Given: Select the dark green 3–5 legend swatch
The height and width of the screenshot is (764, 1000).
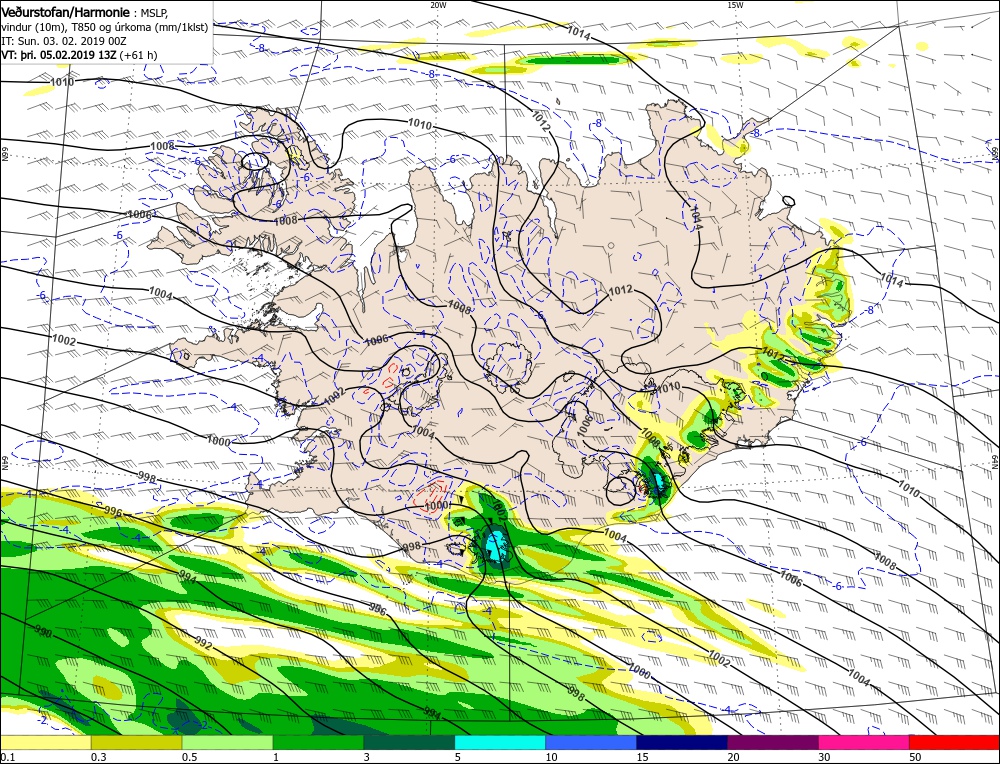Looking at the screenshot, I should click(x=409, y=742).
